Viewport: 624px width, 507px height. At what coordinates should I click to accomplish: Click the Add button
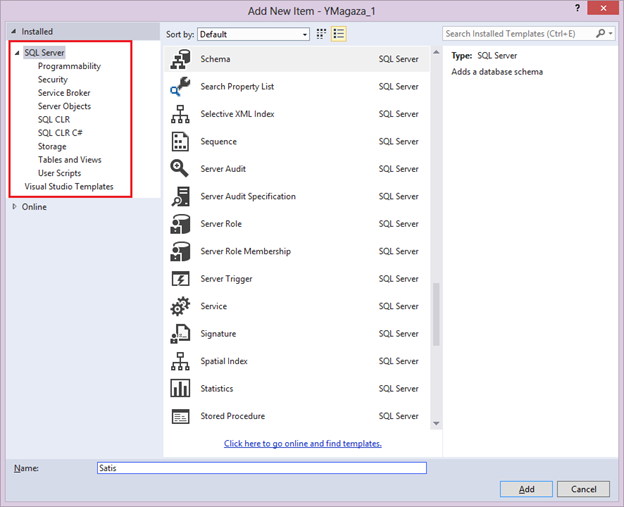tap(526, 489)
